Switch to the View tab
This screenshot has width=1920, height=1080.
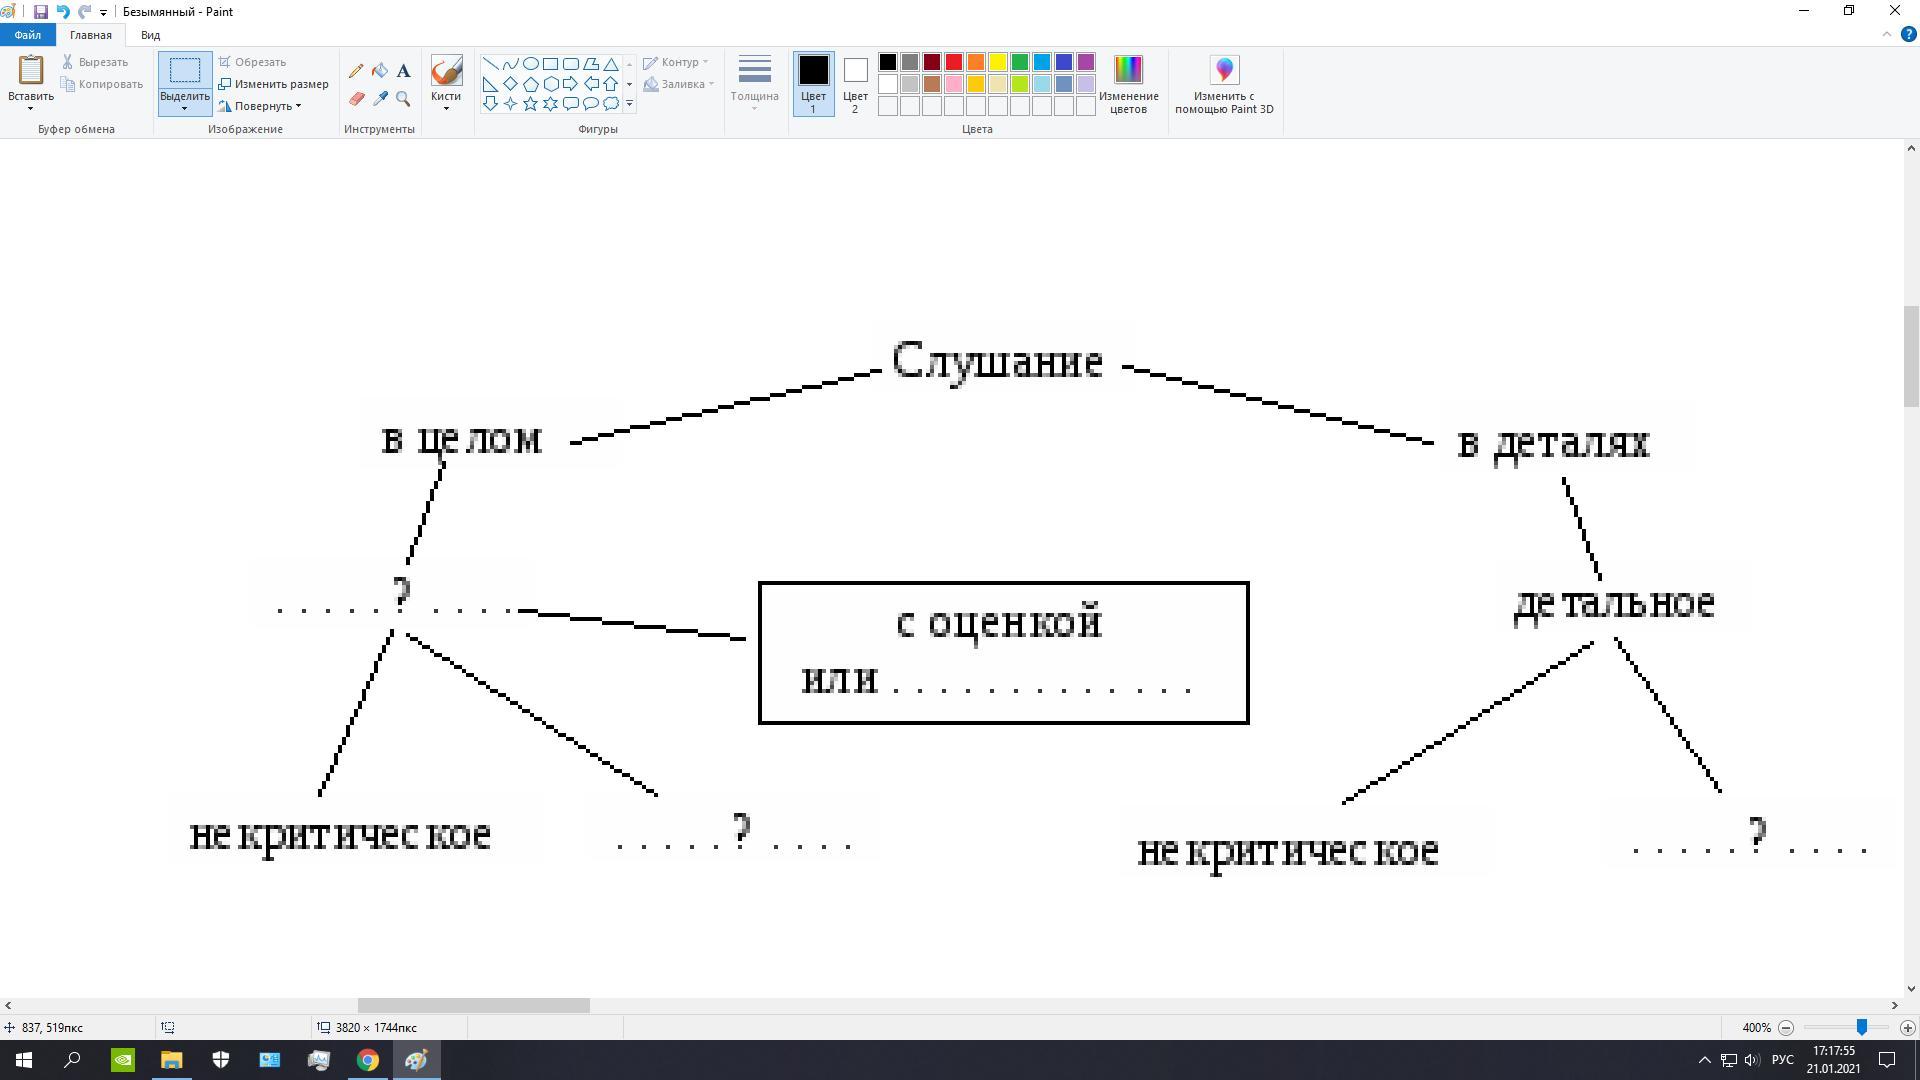click(x=150, y=35)
